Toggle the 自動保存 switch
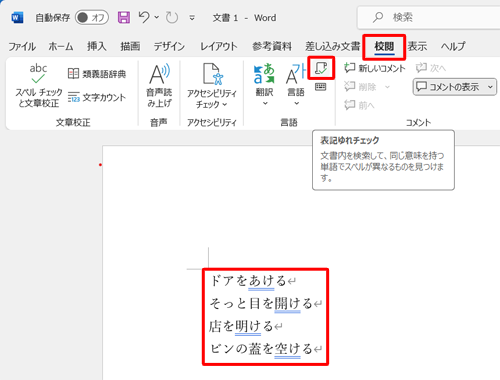This screenshot has width=500, height=380. coord(92,17)
